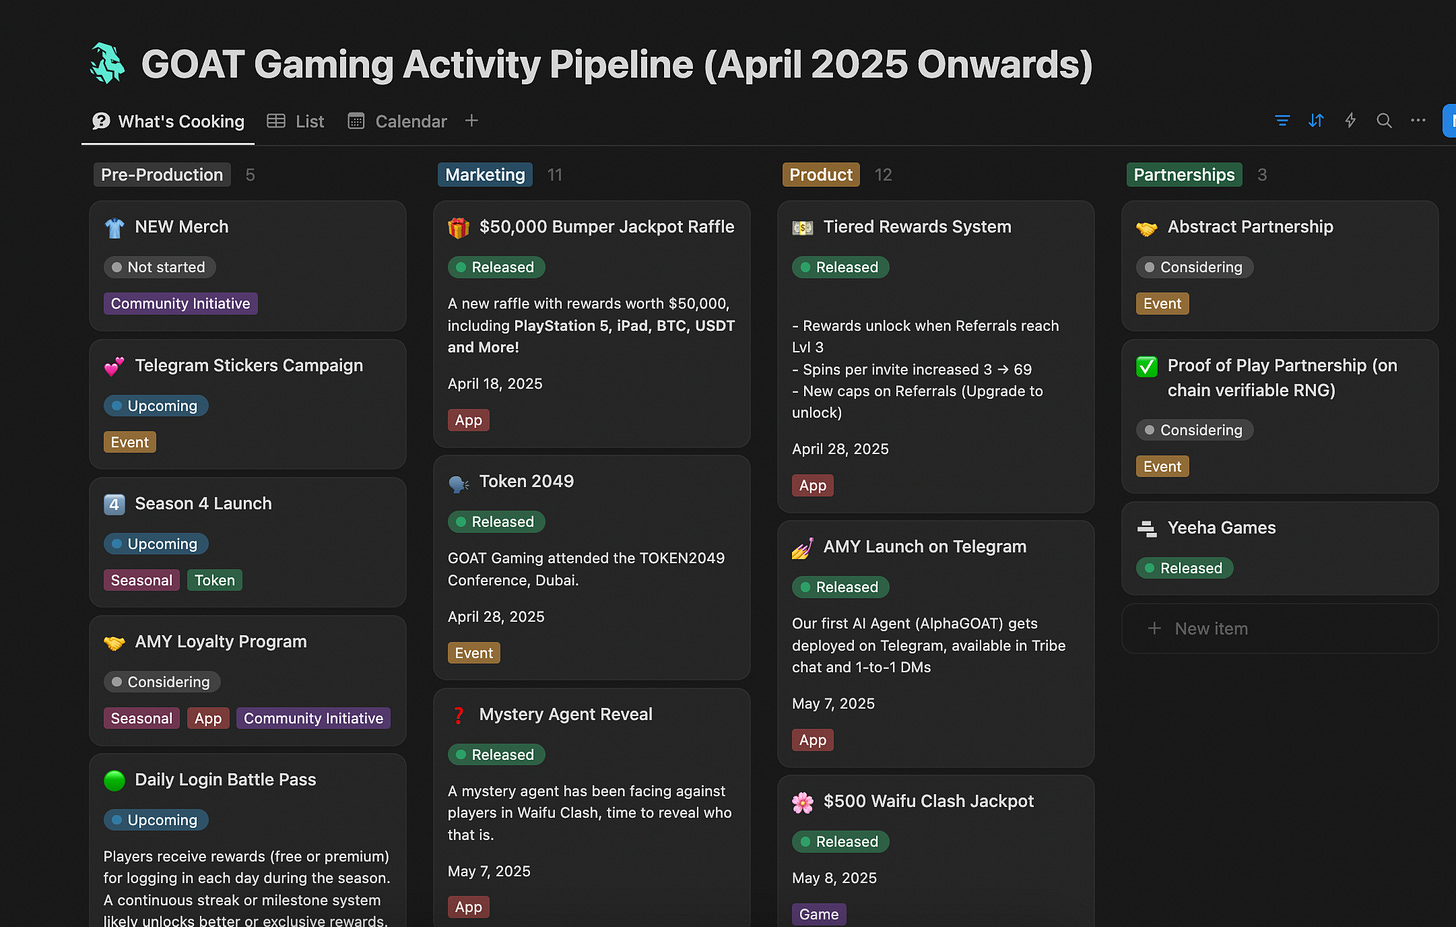The image size is (1456, 927).
Task: Click Community Initiative tag on NEW Merch
Action: tap(181, 304)
